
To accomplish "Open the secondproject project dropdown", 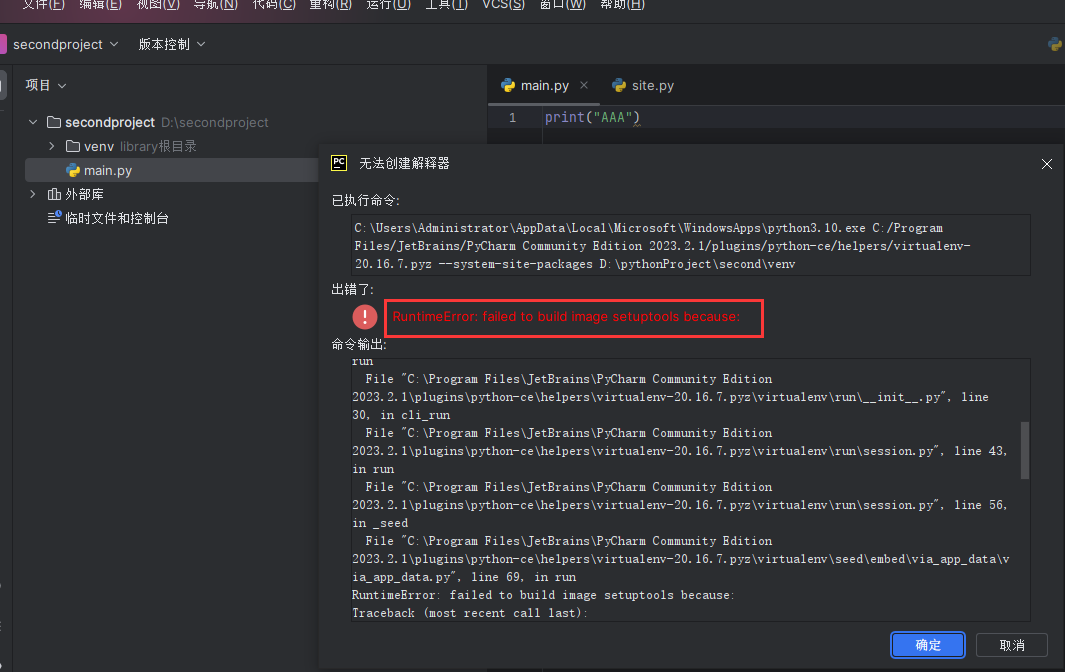I will pos(65,44).
